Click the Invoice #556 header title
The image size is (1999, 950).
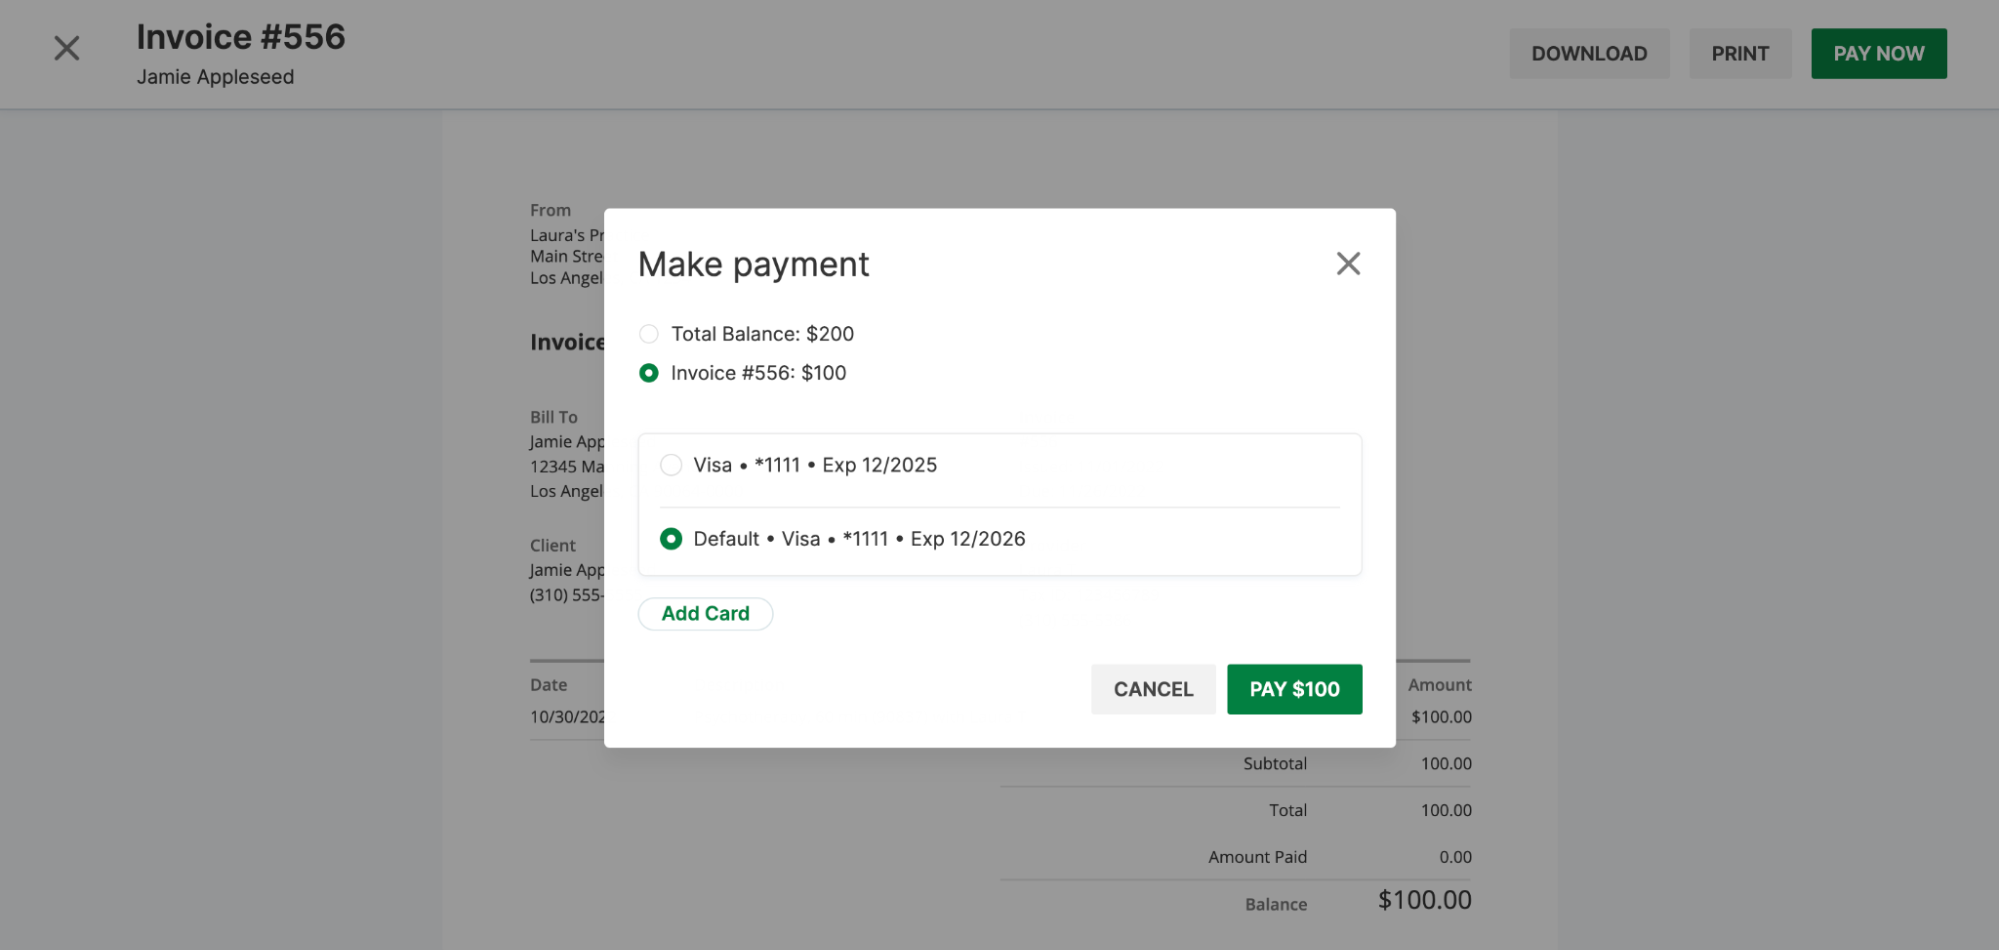pyautogui.click(x=241, y=36)
